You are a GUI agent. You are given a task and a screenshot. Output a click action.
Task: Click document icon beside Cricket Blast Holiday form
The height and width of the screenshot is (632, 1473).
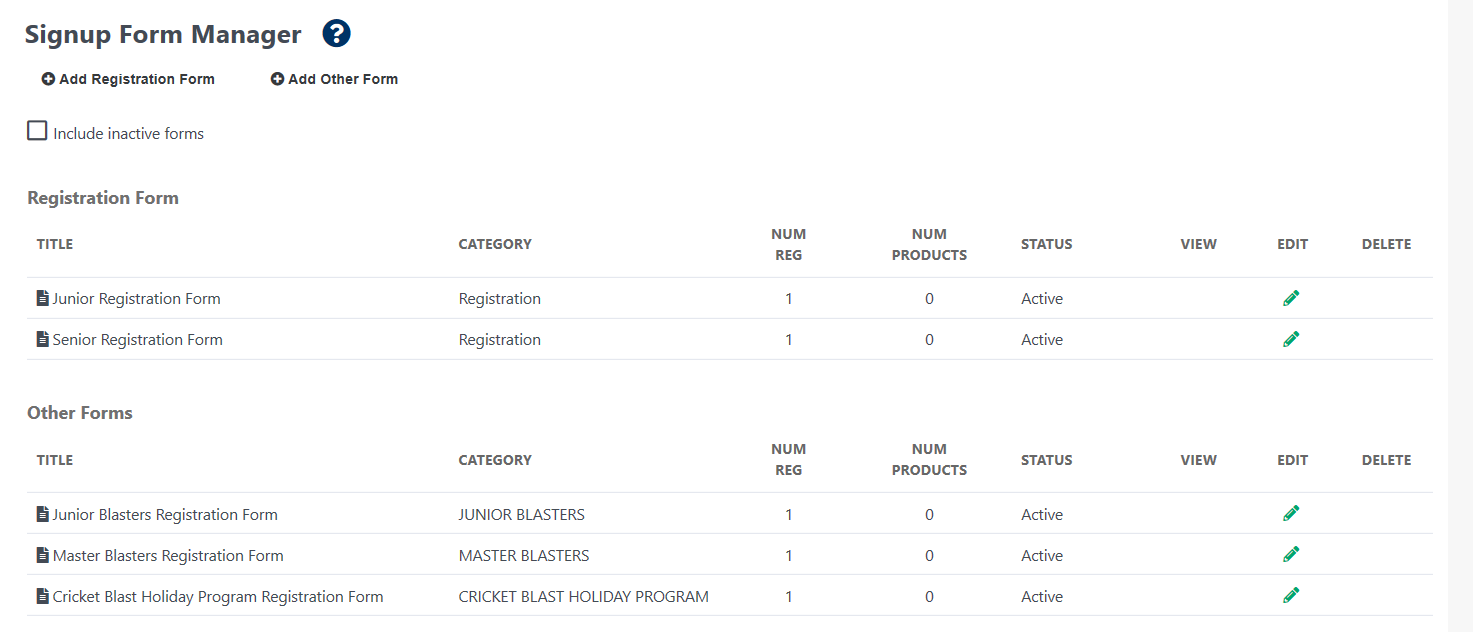pyautogui.click(x=42, y=596)
